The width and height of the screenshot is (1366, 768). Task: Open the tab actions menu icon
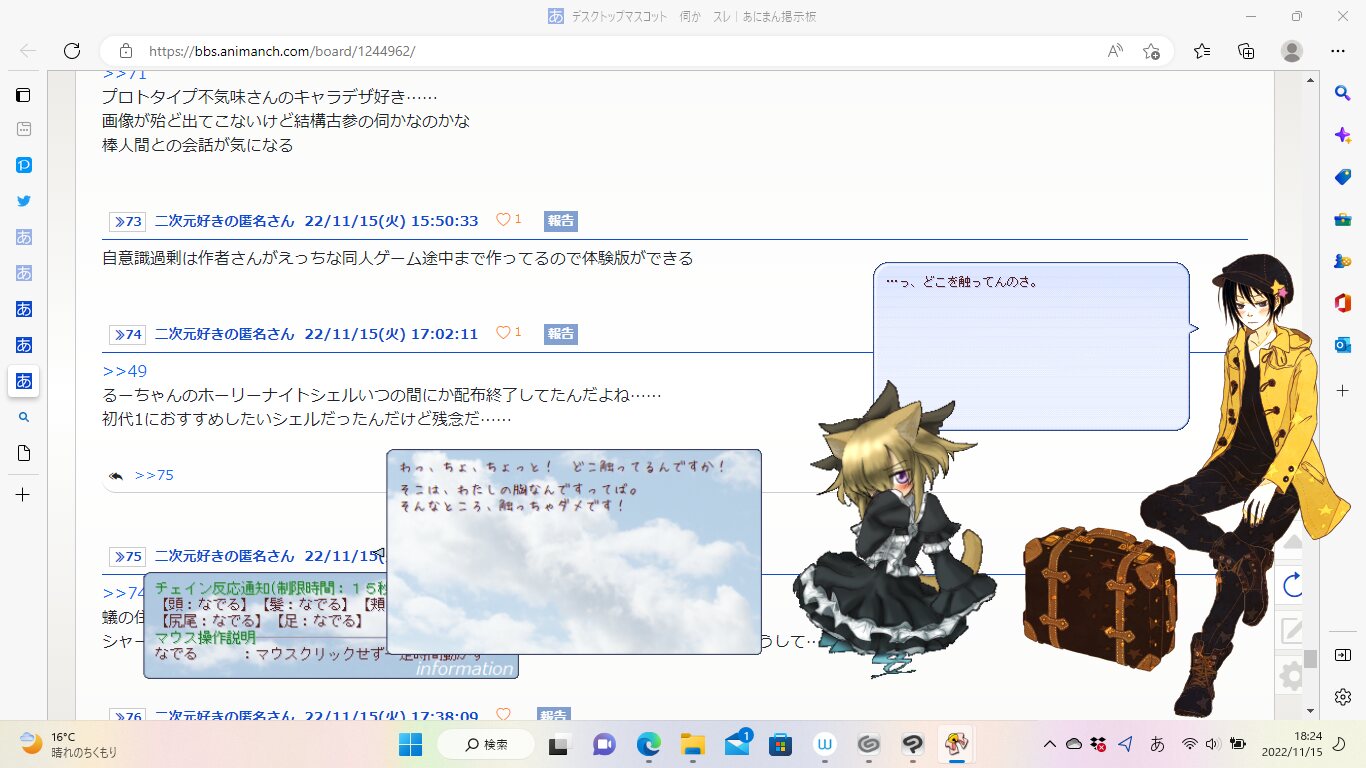(23, 95)
